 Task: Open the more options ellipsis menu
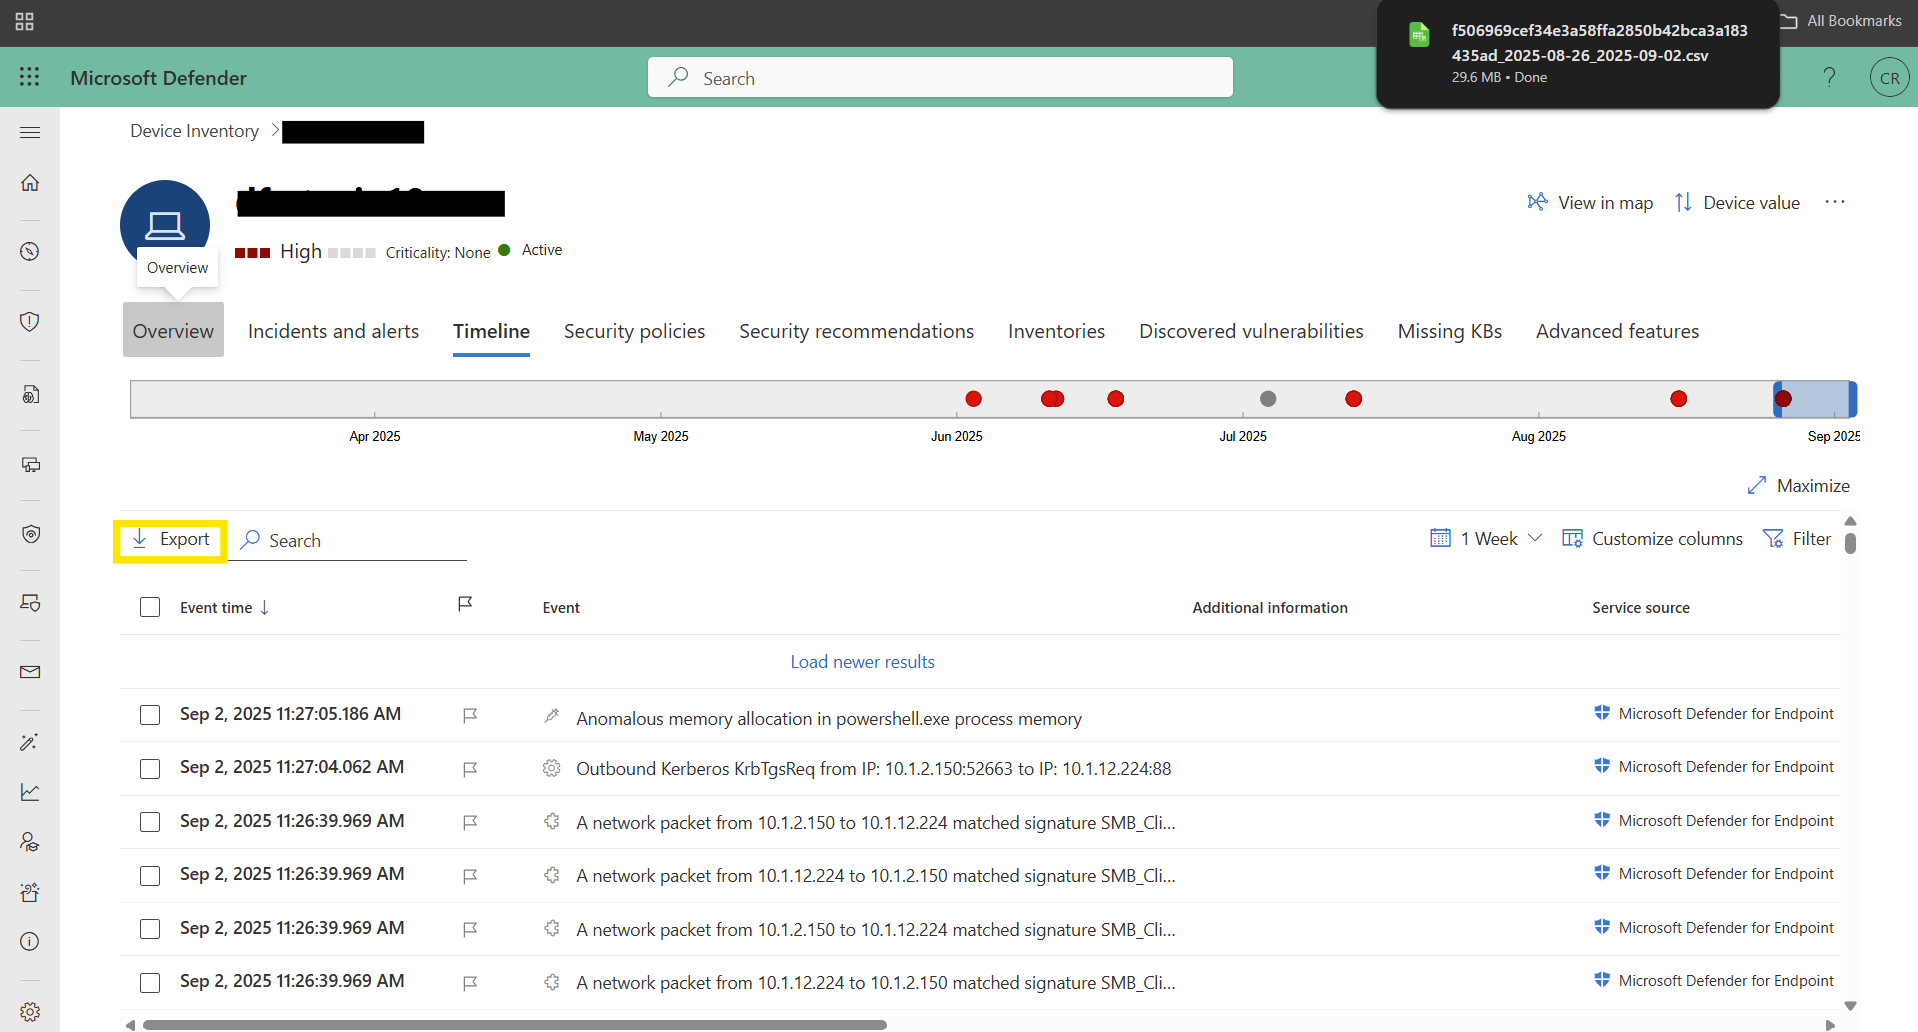(x=1834, y=202)
